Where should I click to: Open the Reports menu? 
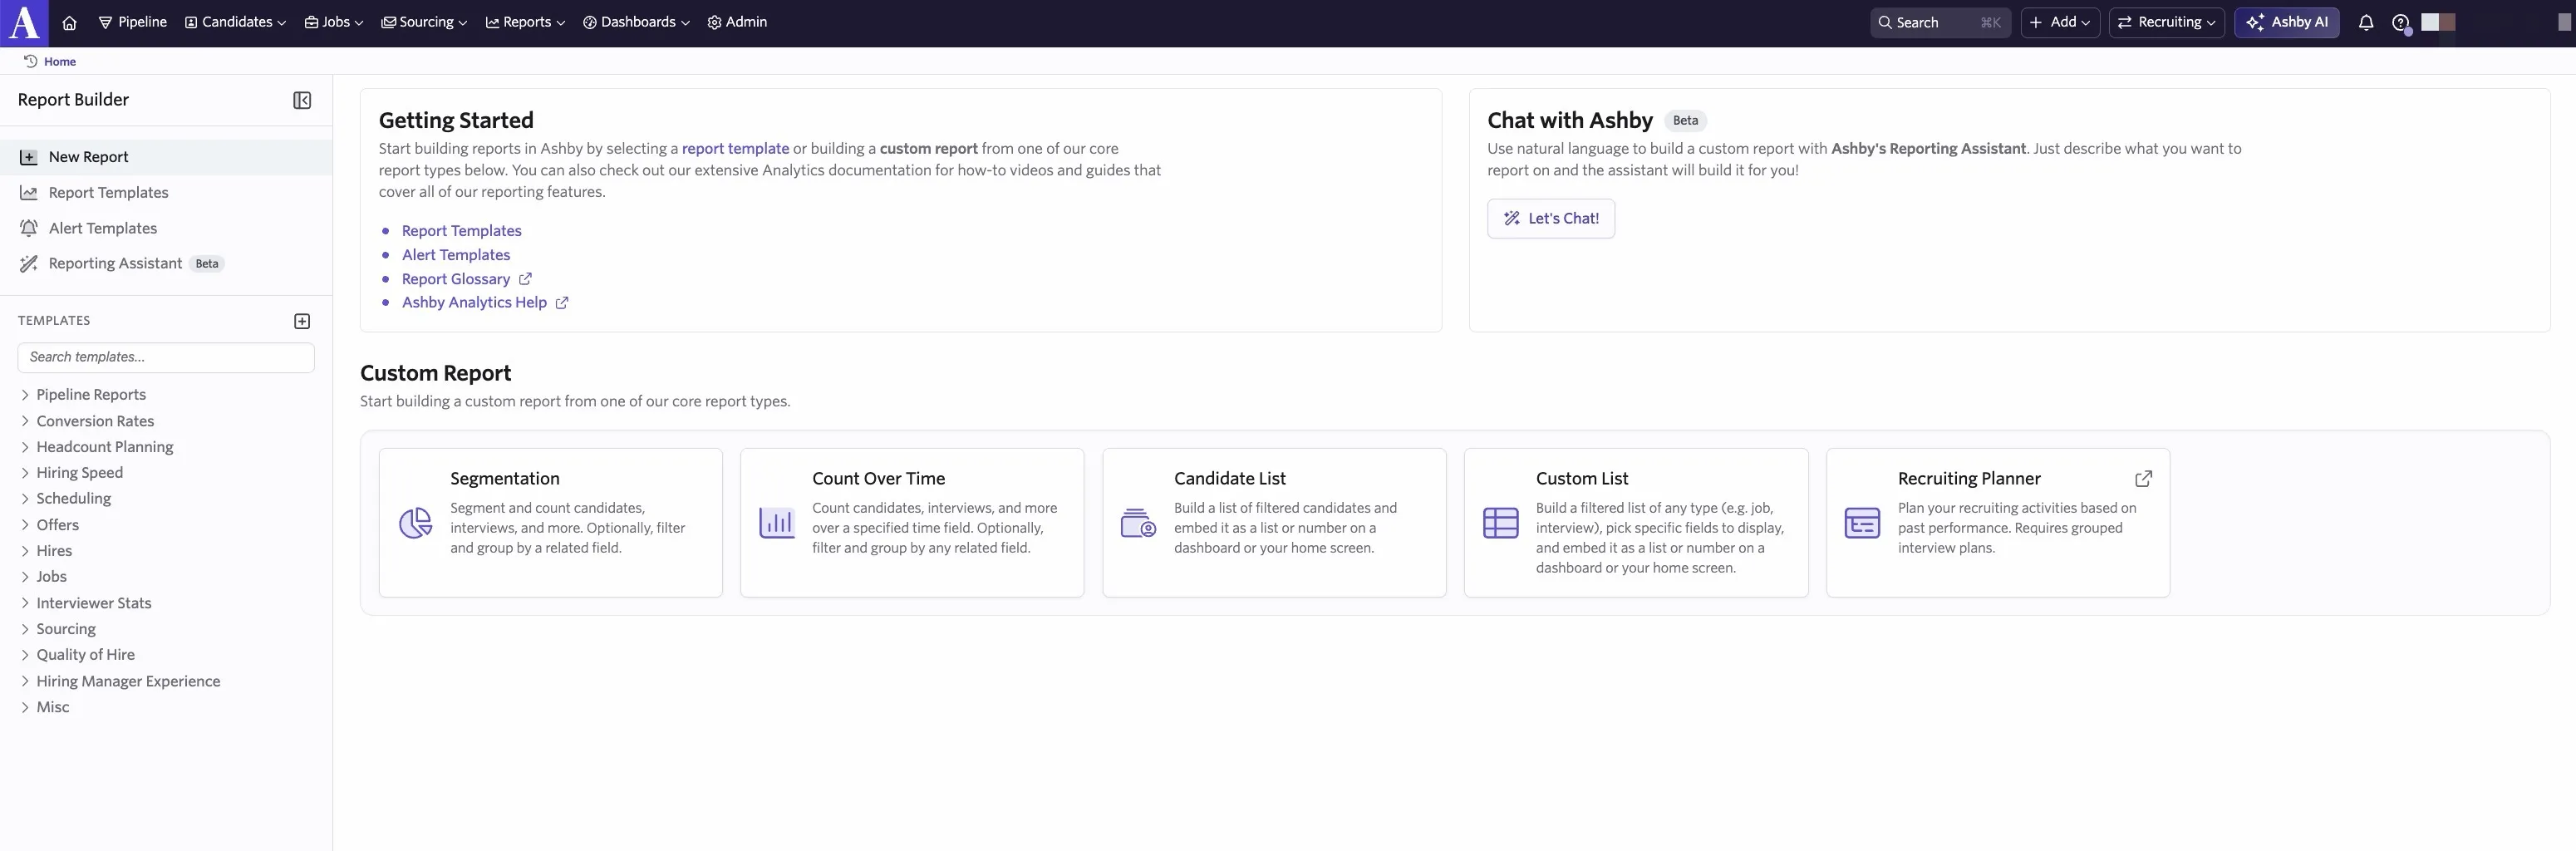tap(525, 22)
